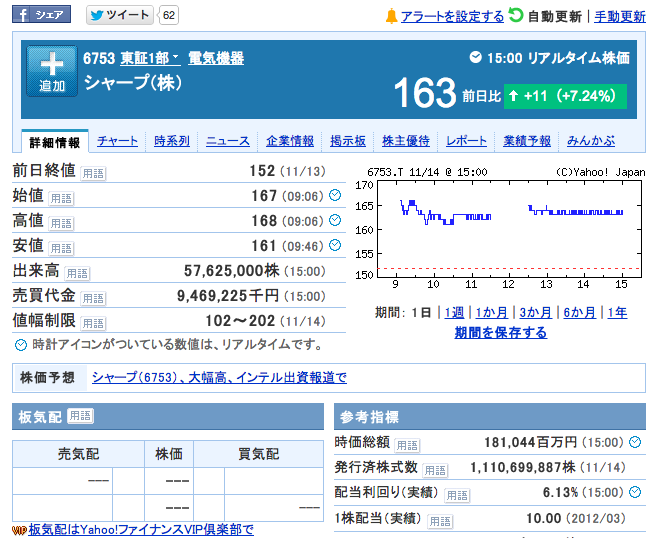The image size is (650, 538).
Task: Click the 57,625,000株 volume value
Action: point(232,271)
